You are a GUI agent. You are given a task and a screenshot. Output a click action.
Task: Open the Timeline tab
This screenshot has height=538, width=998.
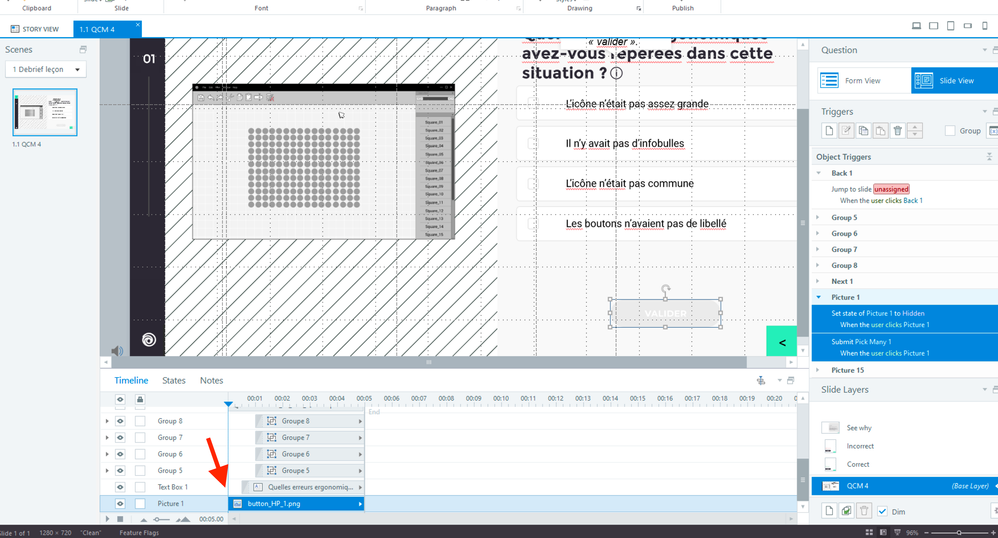click(131, 380)
